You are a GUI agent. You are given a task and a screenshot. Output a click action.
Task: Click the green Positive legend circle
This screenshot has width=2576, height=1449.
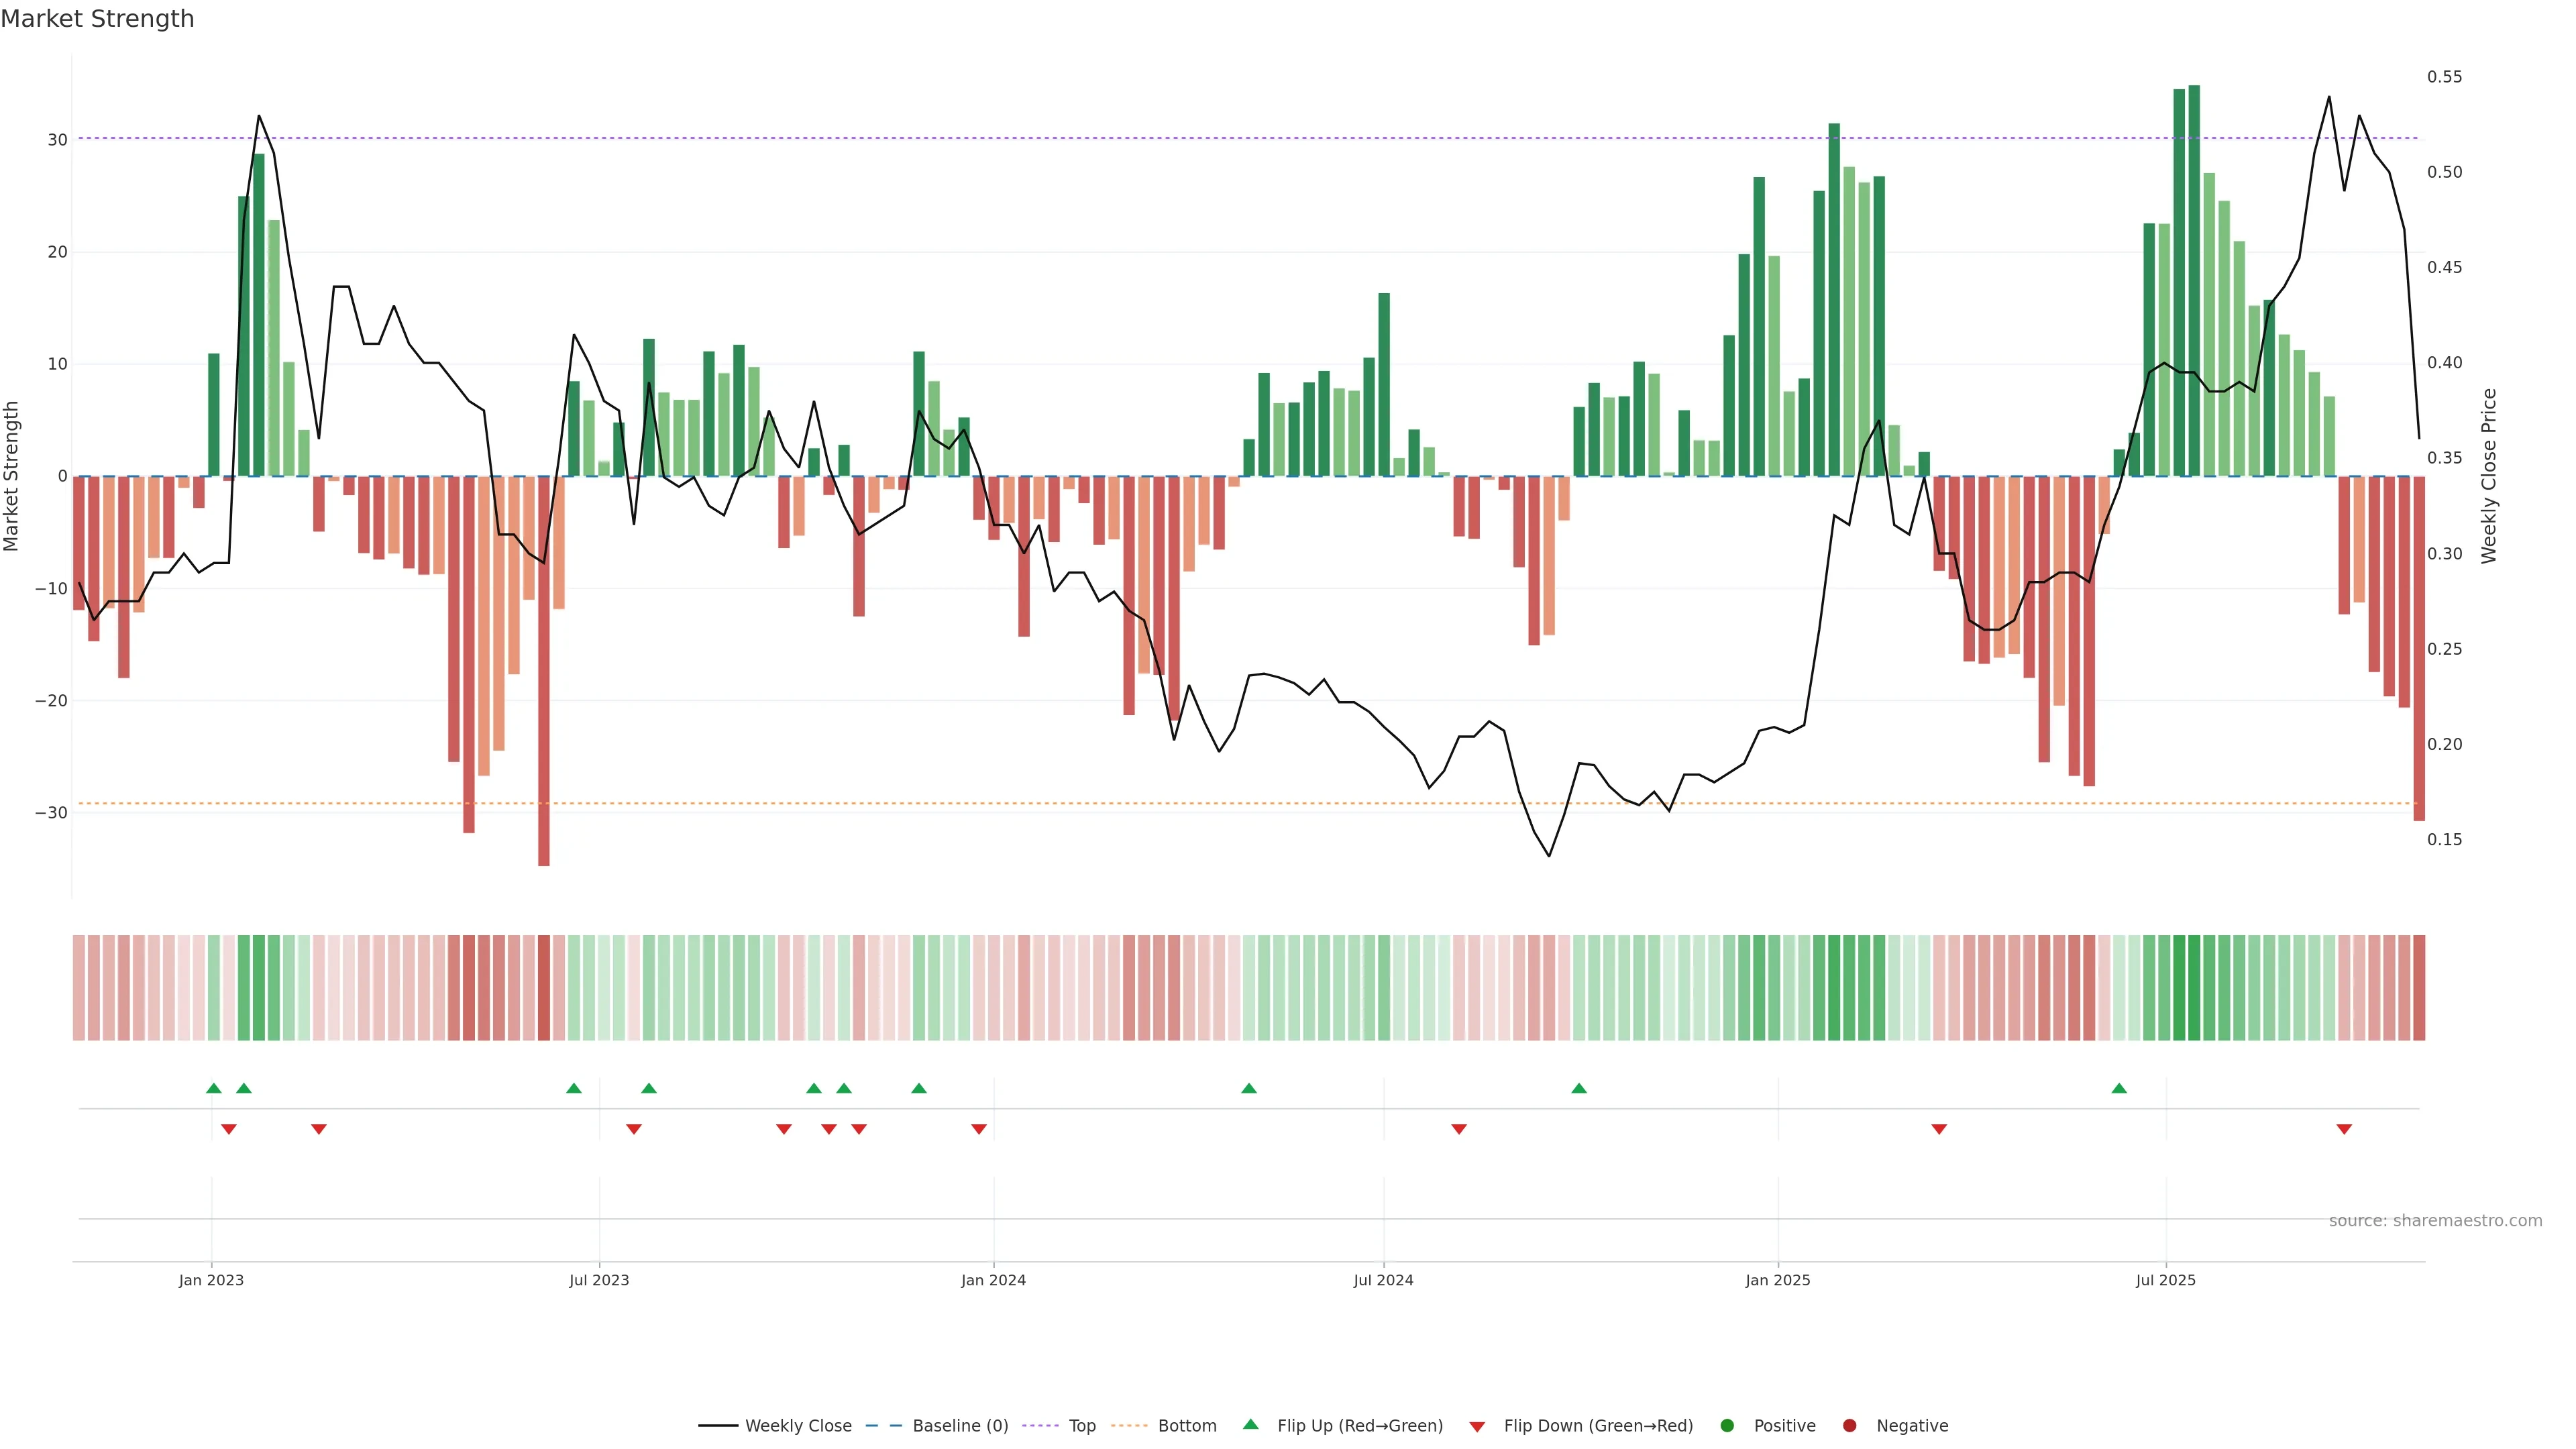(1726, 1425)
